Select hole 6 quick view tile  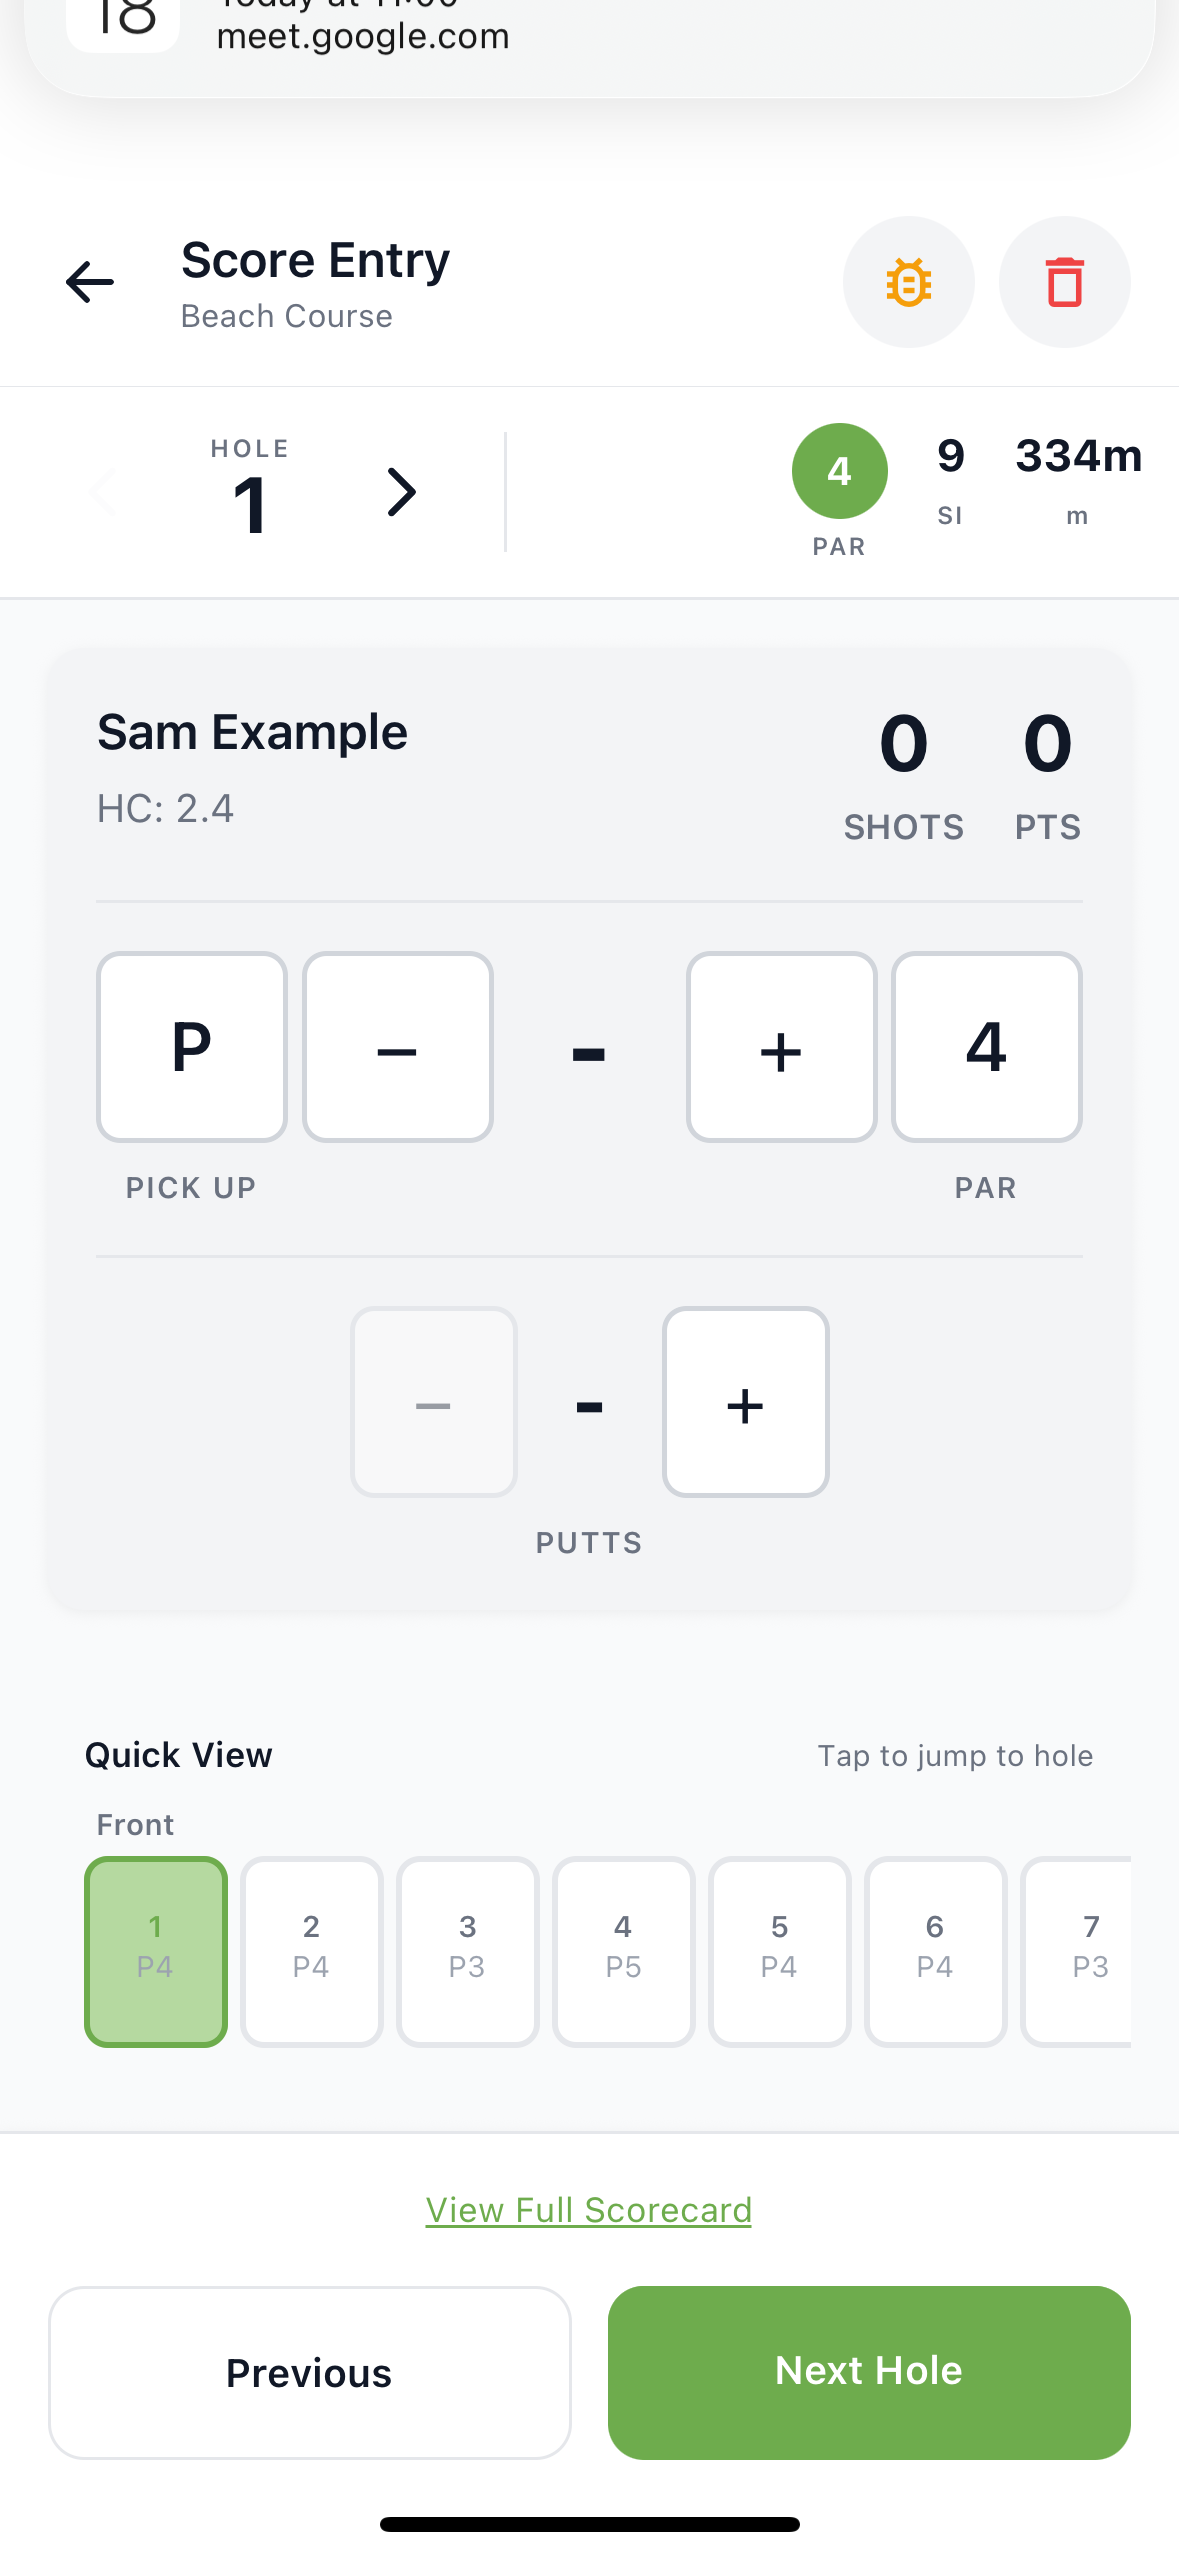coord(935,1951)
